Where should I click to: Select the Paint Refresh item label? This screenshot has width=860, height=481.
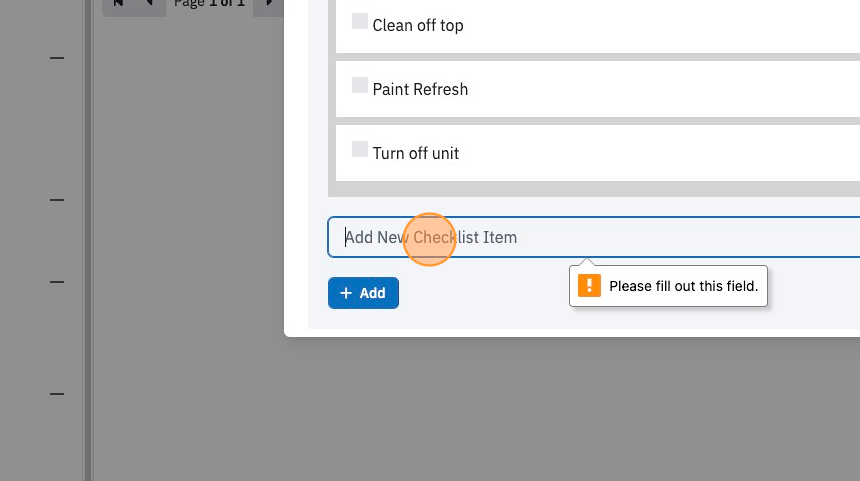(420, 89)
